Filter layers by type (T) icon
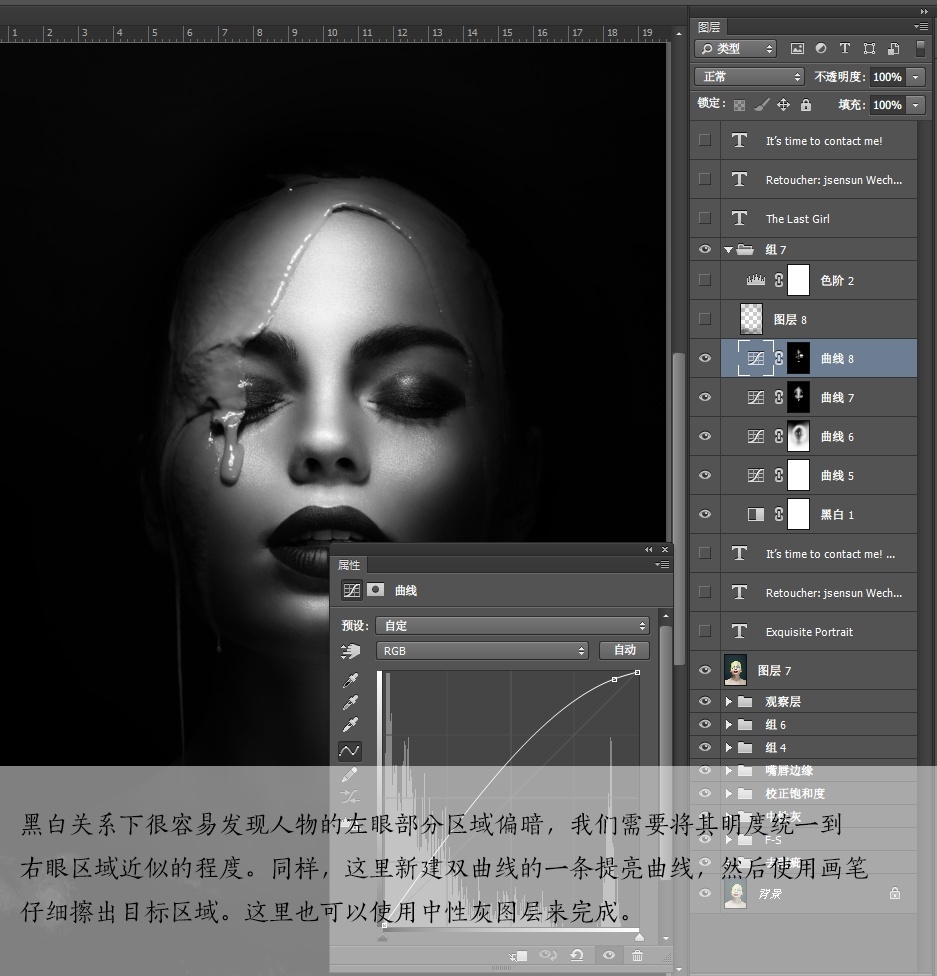This screenshot has height=976, width=937. pyautogui.click(x=844, y=49)
